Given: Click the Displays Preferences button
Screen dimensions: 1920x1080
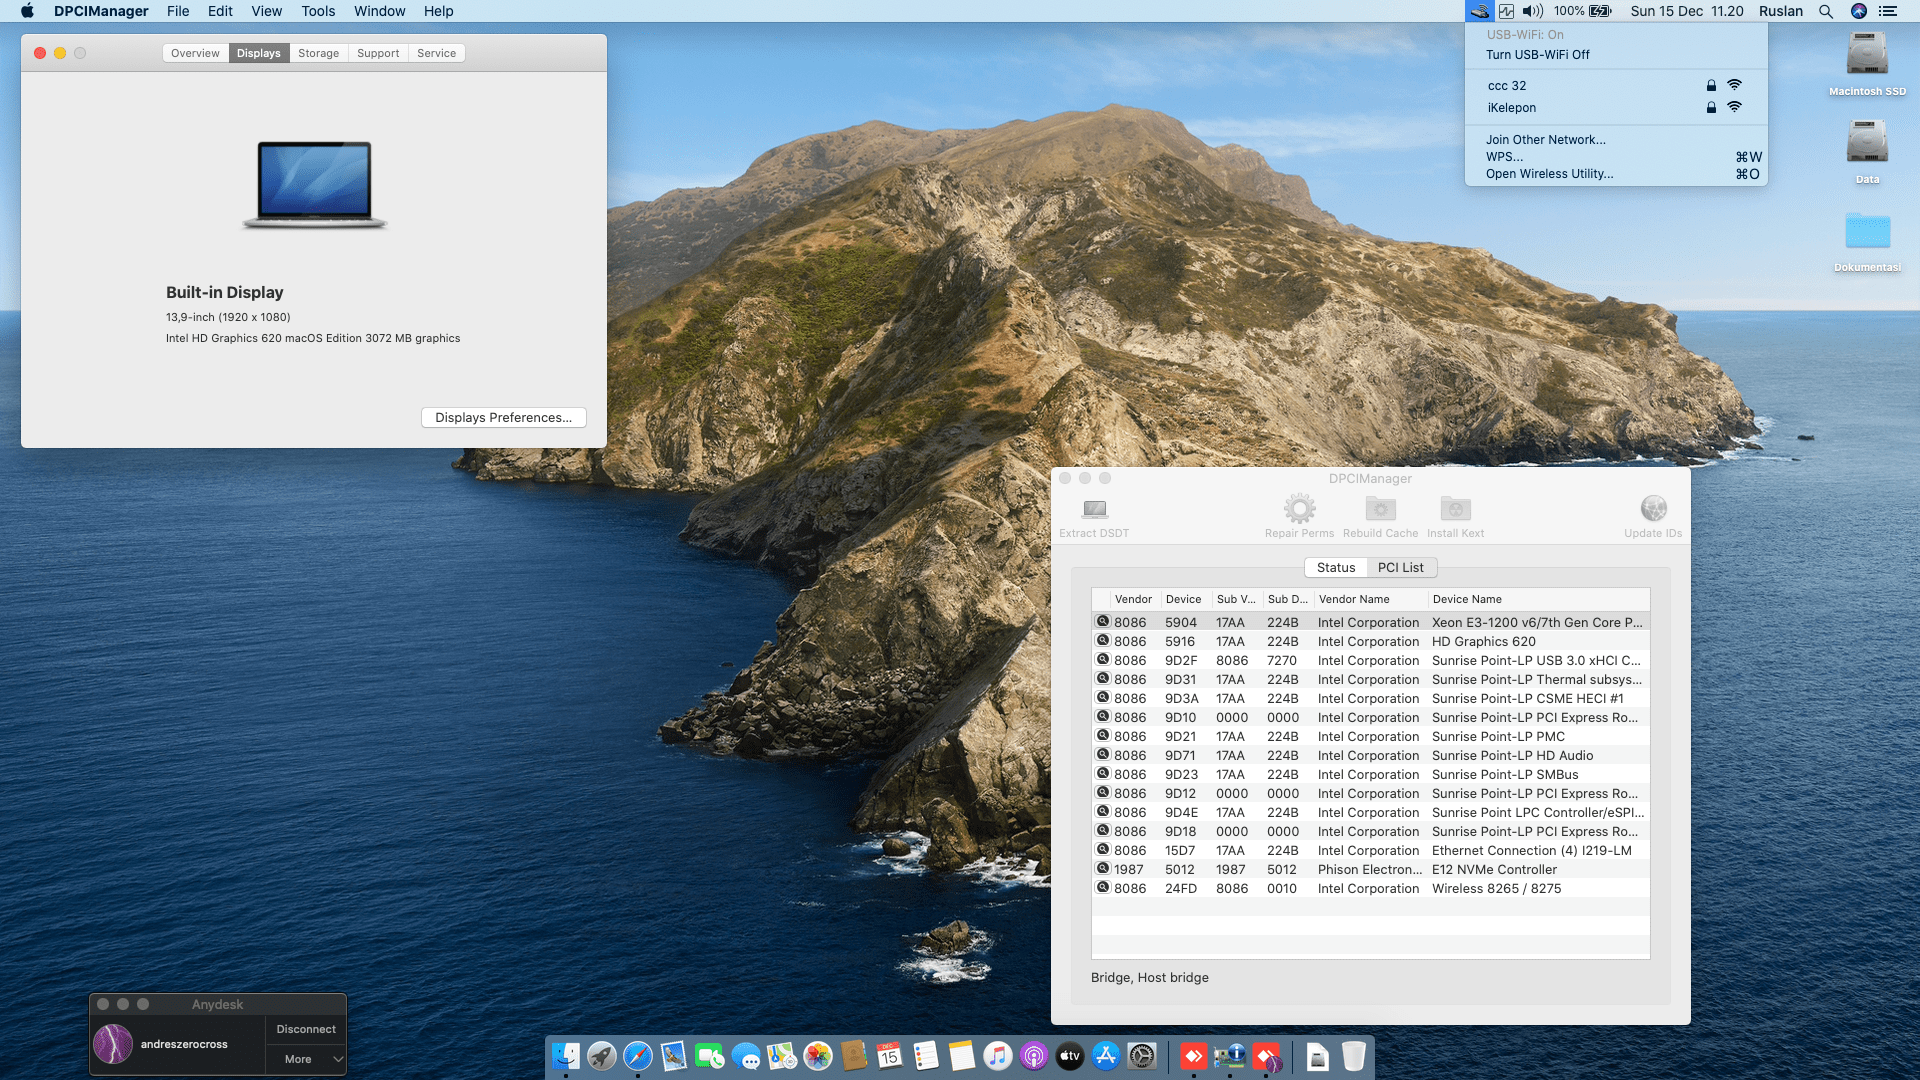Looking at the screenshot, I should (x=503, y=418).
